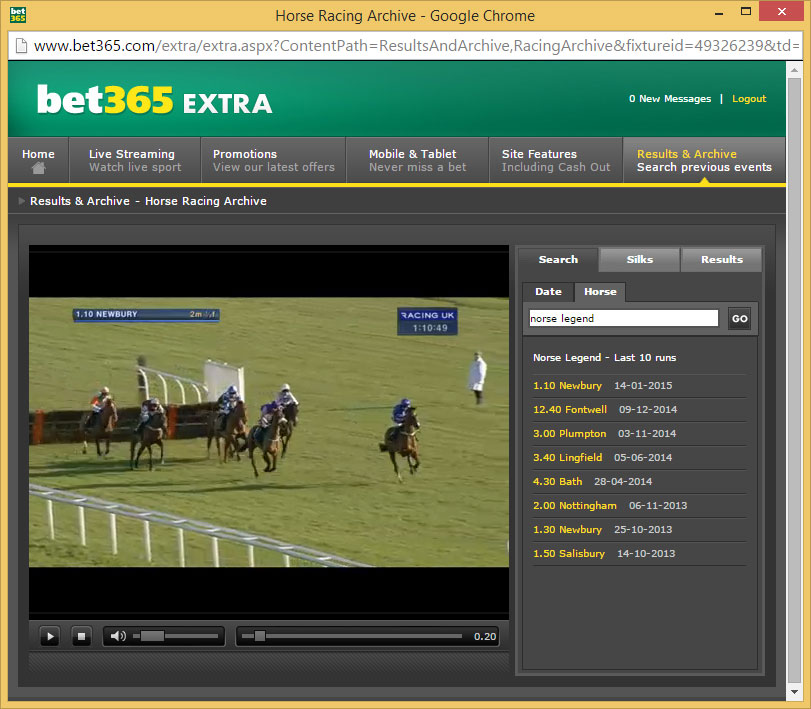Click the horse name search field
The height and width of the screenshot is (709, 811).
click(624, 318)
